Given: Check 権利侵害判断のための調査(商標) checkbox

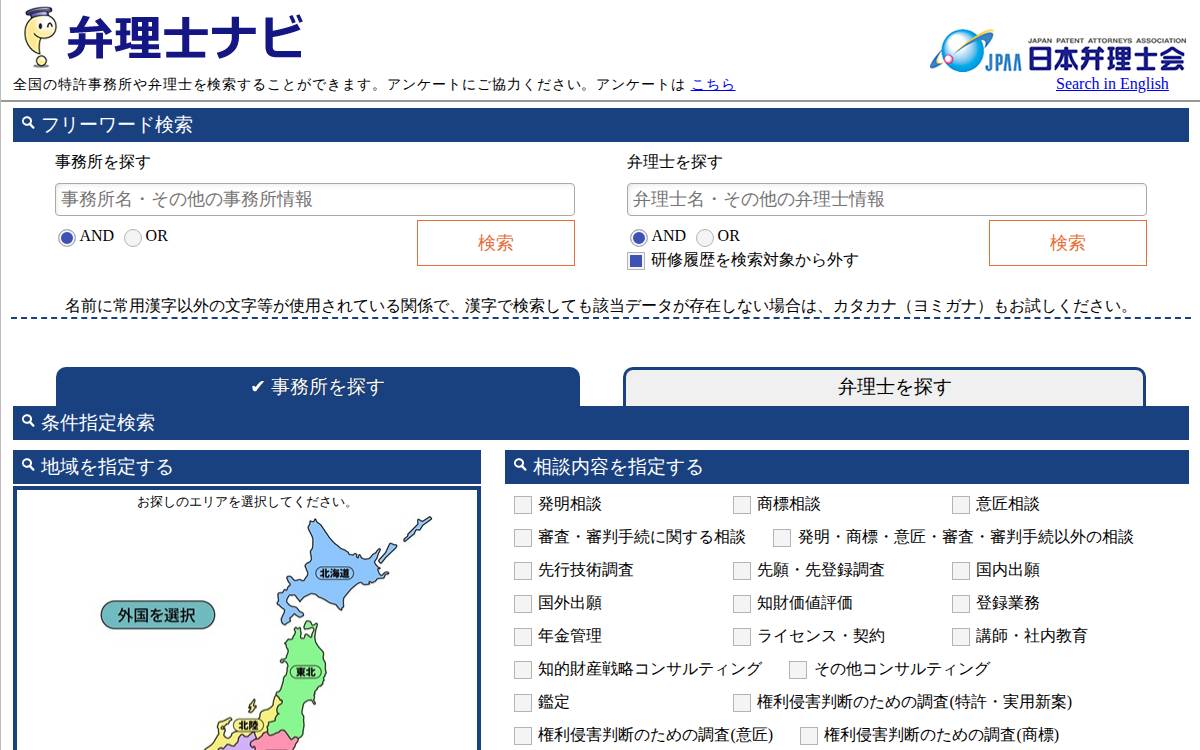Looking at the screenshot, I should coord(809,736).
